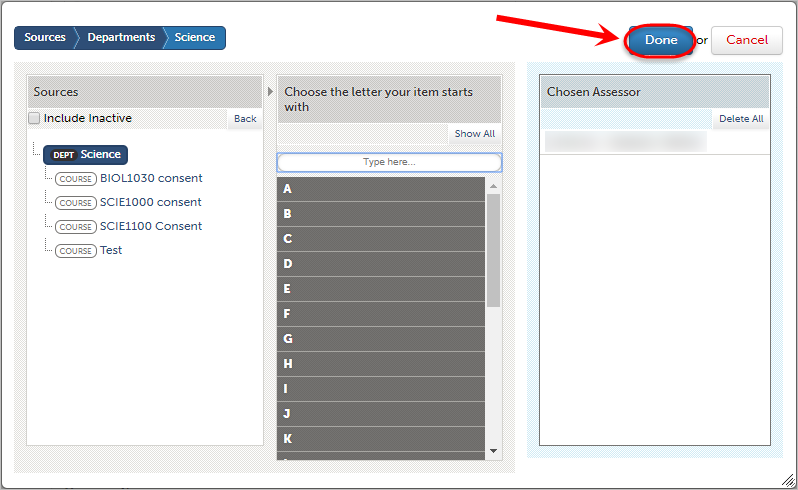The image size is (798, 490).
Task: Click Show All in letter panel
Action: [474, 133]
